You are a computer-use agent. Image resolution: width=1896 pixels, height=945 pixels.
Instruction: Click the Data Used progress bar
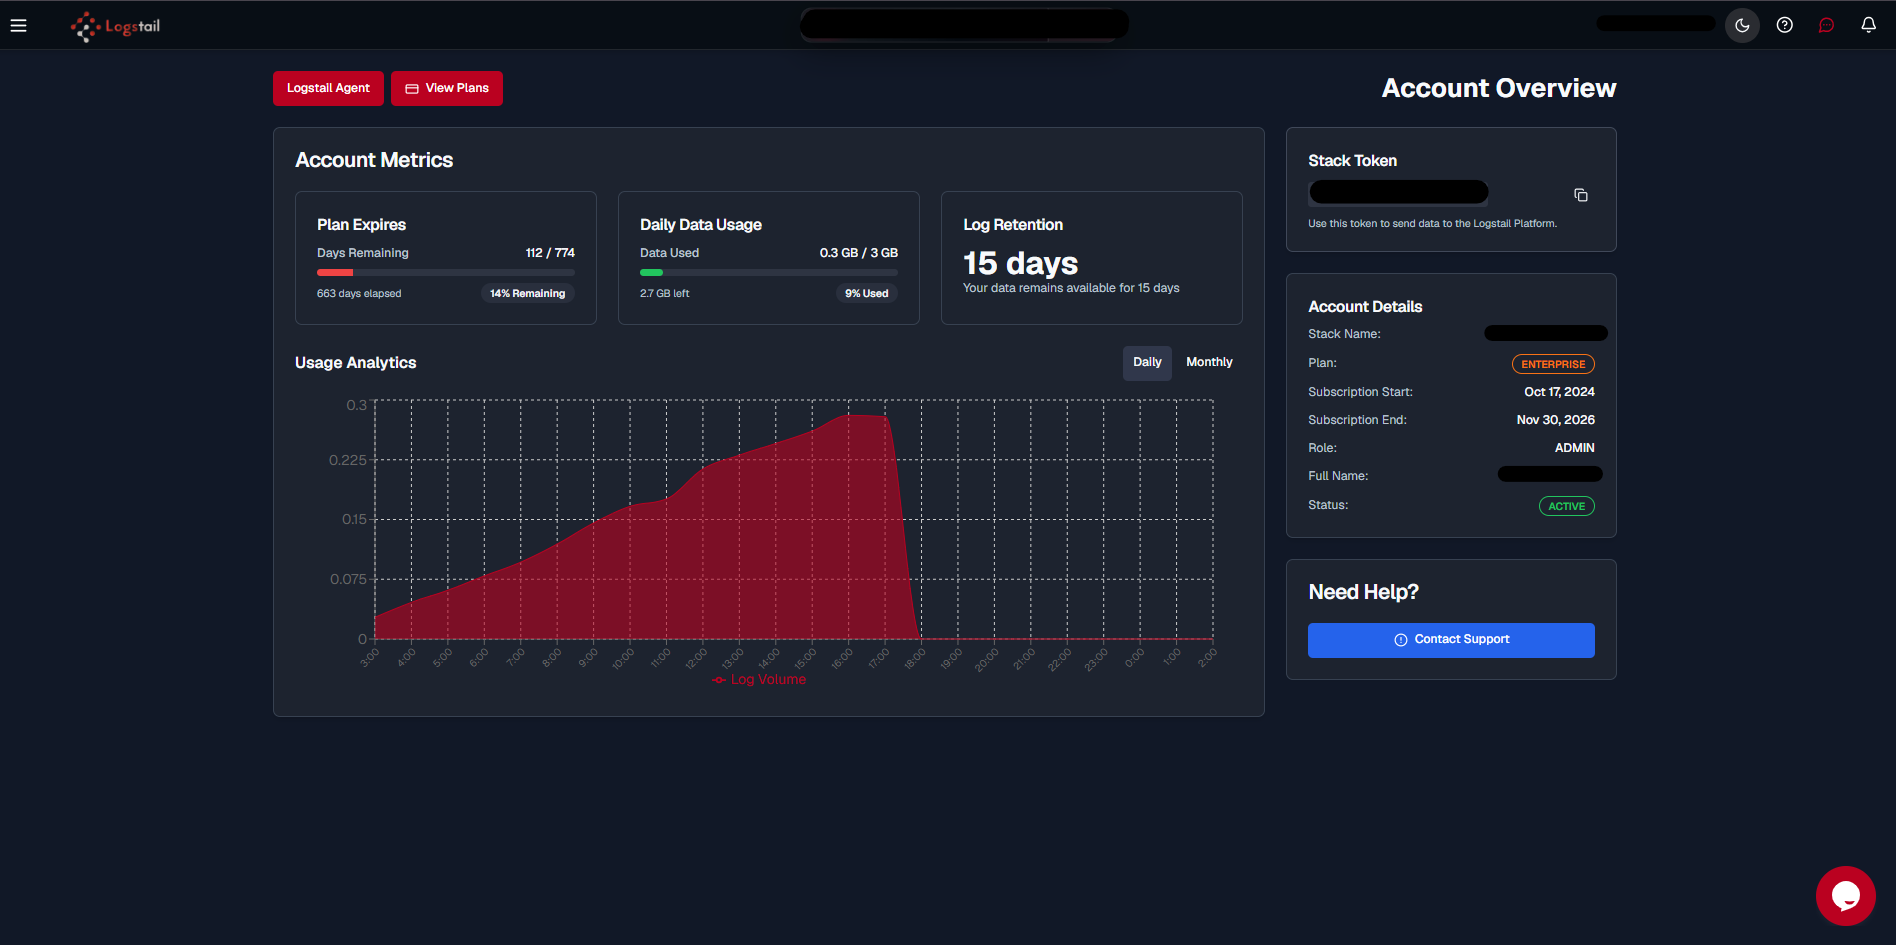coord(769,272)
